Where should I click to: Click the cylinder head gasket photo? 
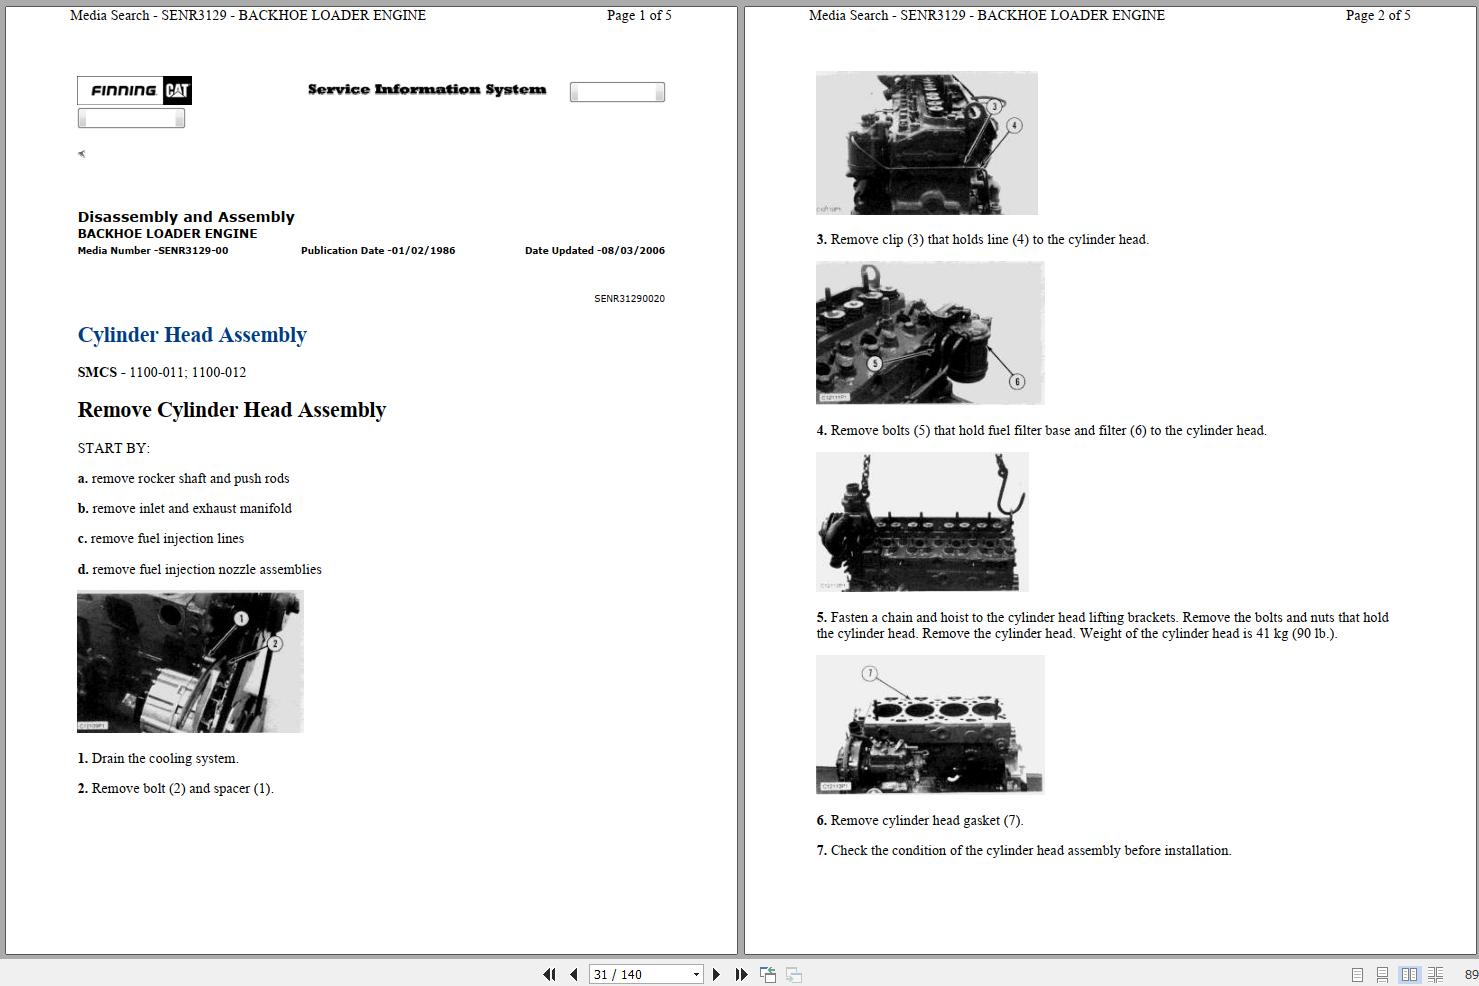[929, 724]
